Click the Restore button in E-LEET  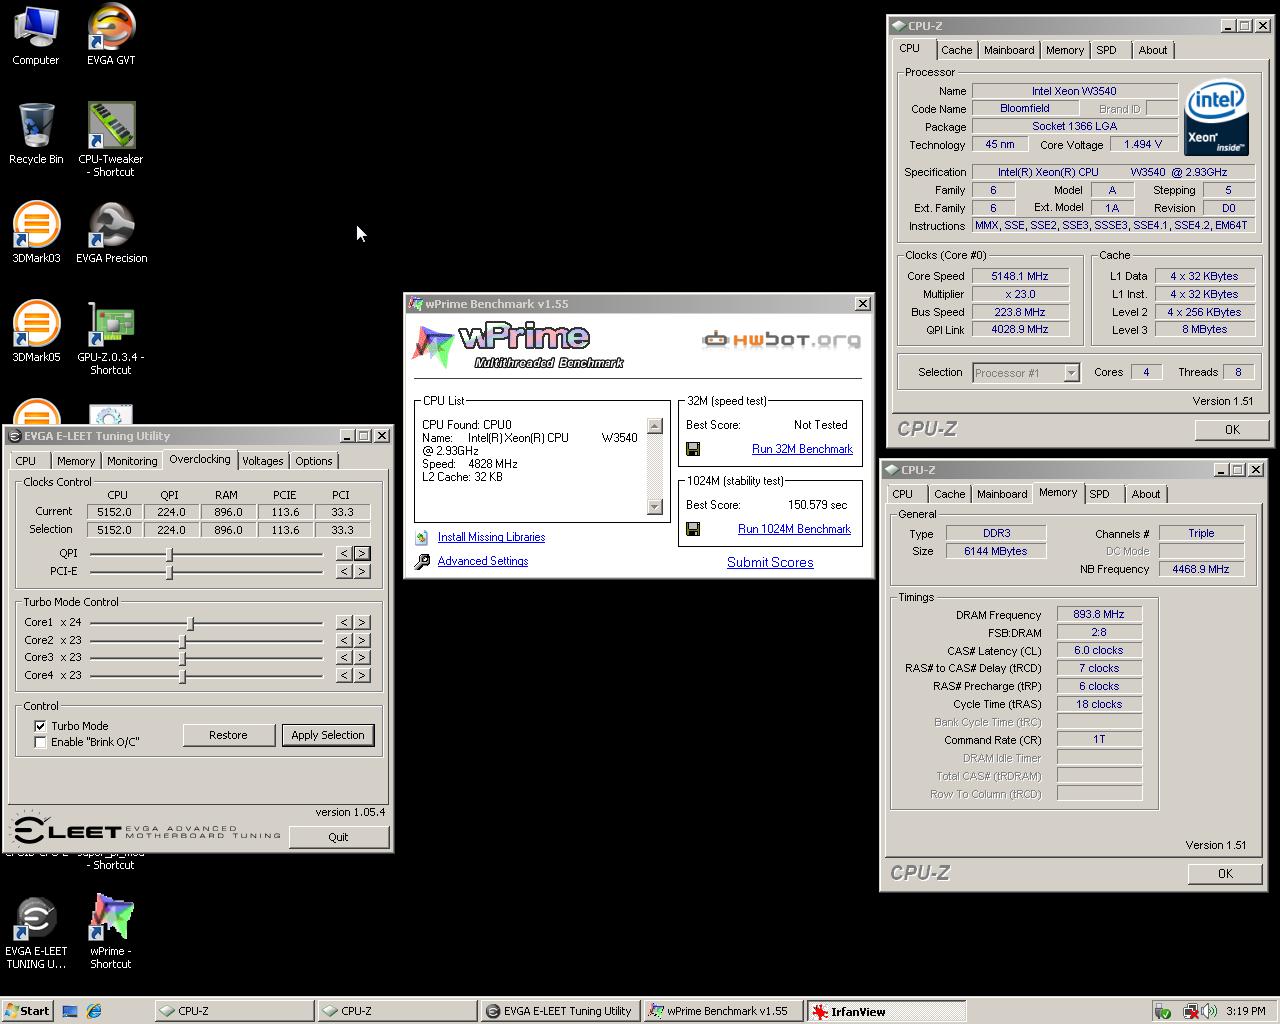click(x=228, y=735)
